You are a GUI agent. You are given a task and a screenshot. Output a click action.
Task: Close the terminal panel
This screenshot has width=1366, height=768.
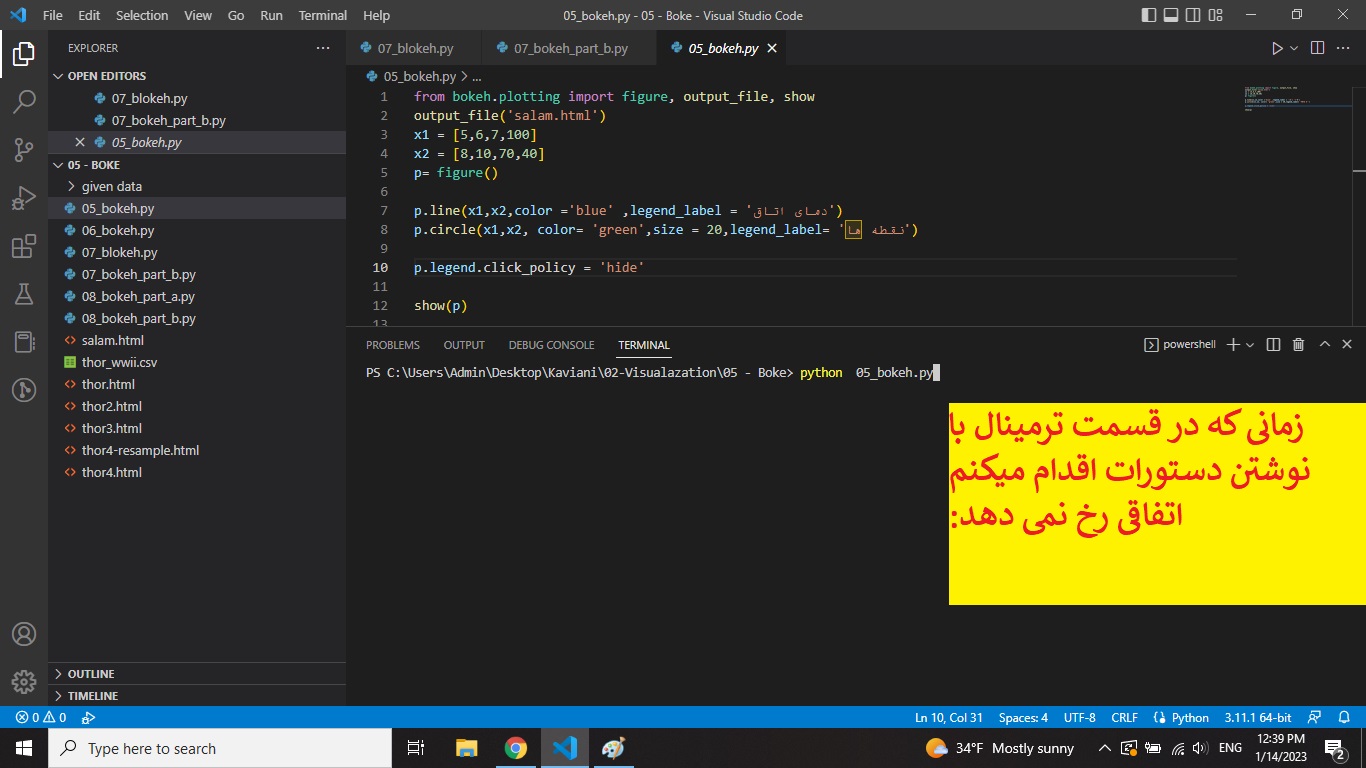click(x=1347, y=344)
